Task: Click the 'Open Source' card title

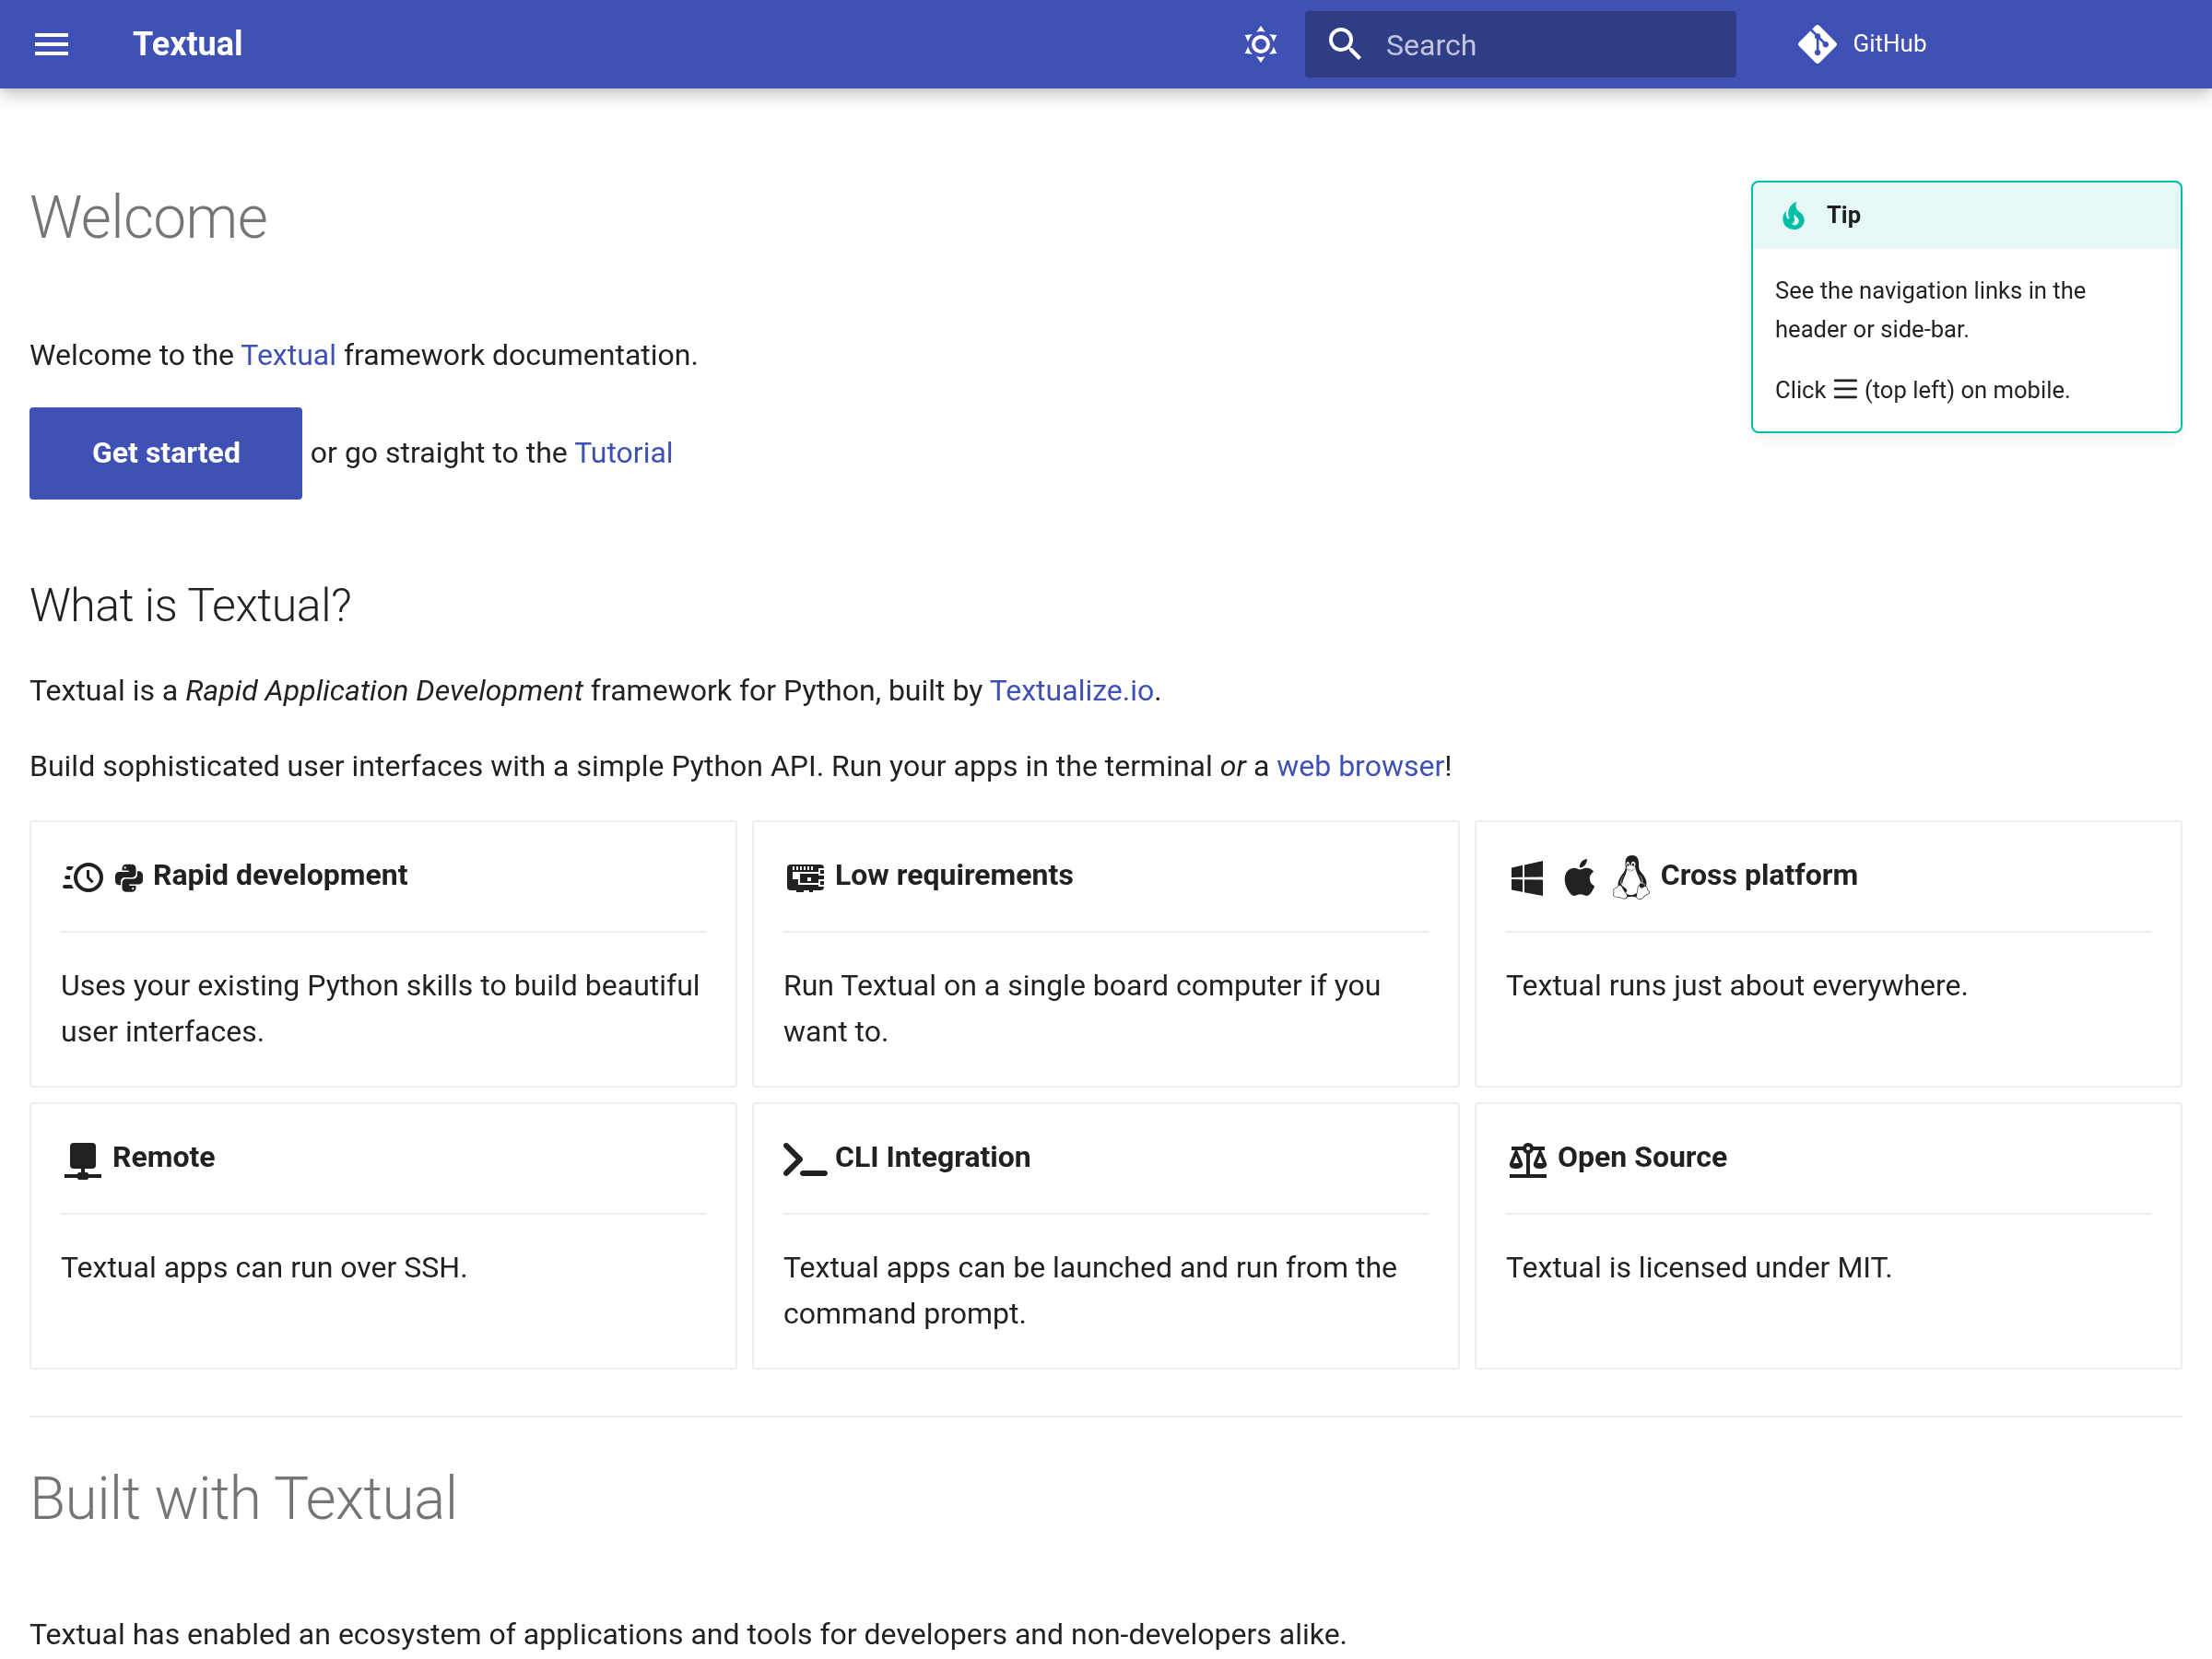Action: 1641,1157
